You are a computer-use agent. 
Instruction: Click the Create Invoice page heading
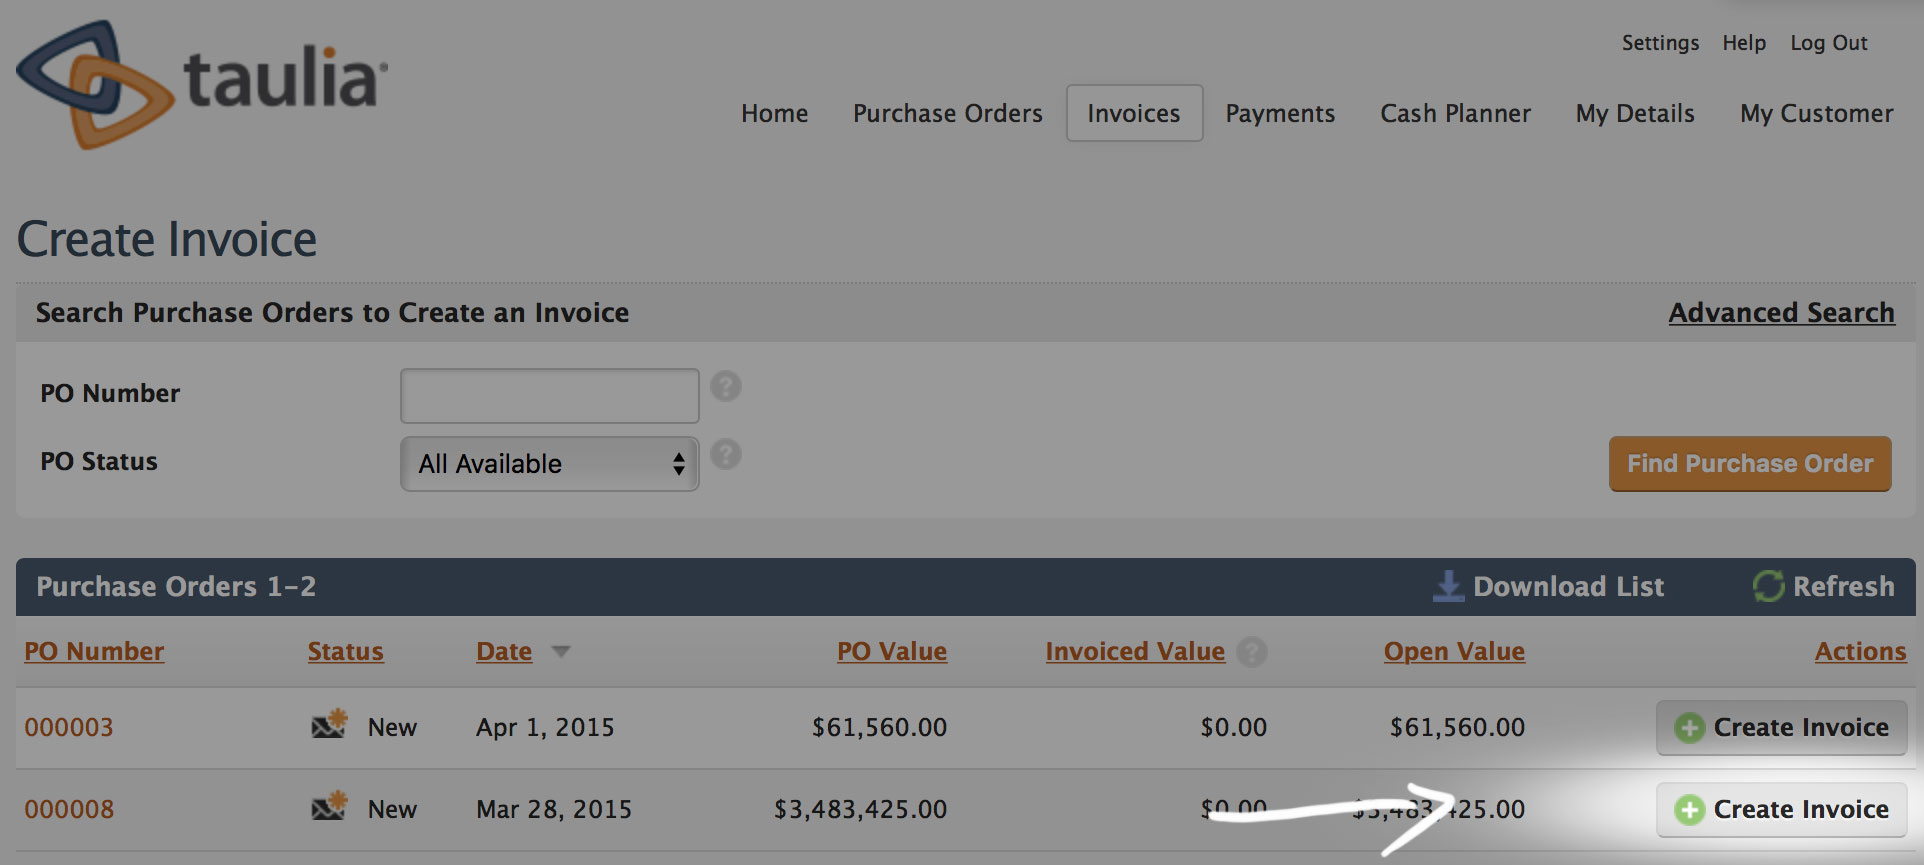tap(167, 240)
